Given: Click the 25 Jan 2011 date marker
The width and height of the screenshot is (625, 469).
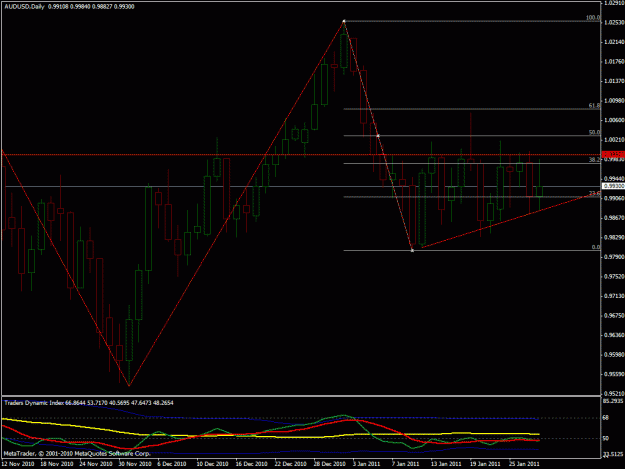Looking at the screenshot, I should (x=524, y=464).
